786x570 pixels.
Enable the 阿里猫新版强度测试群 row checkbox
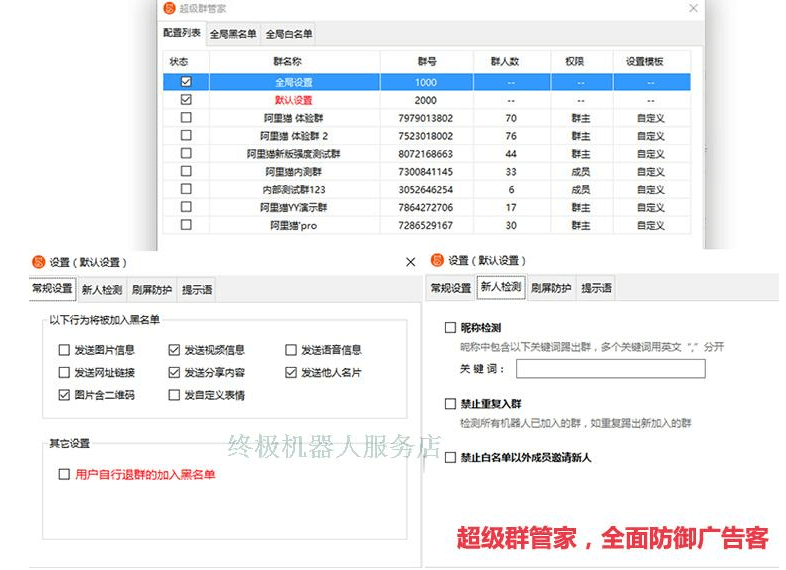tap(186, 153)
